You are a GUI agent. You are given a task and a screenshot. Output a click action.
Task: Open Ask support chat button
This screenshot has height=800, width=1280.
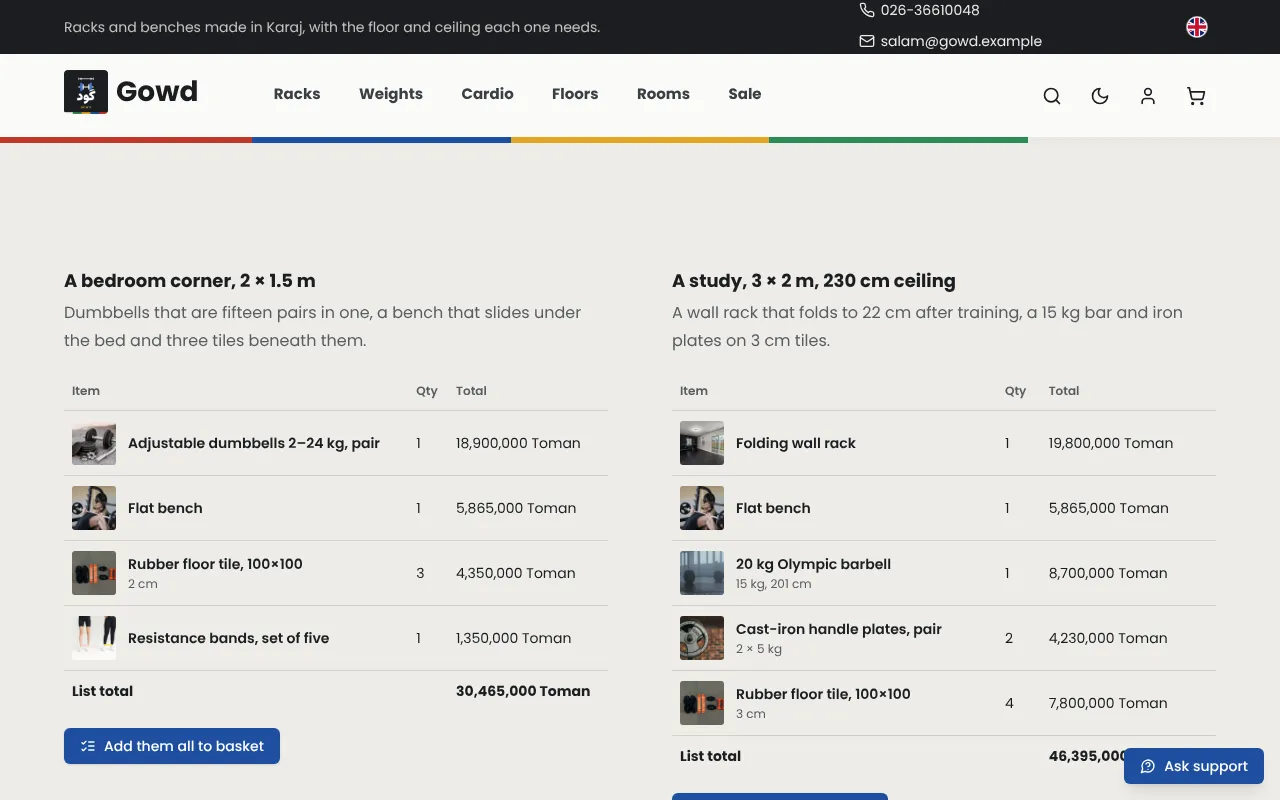point(1194,766)
